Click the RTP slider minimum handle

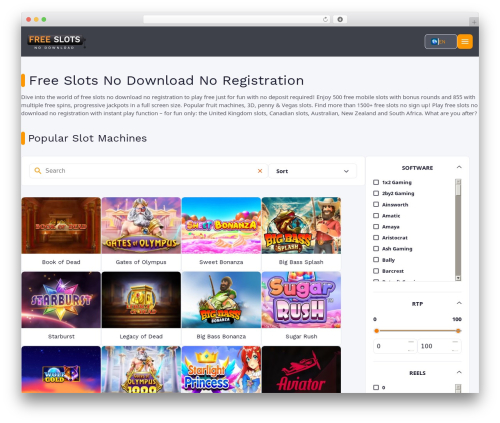pos(377,331)
